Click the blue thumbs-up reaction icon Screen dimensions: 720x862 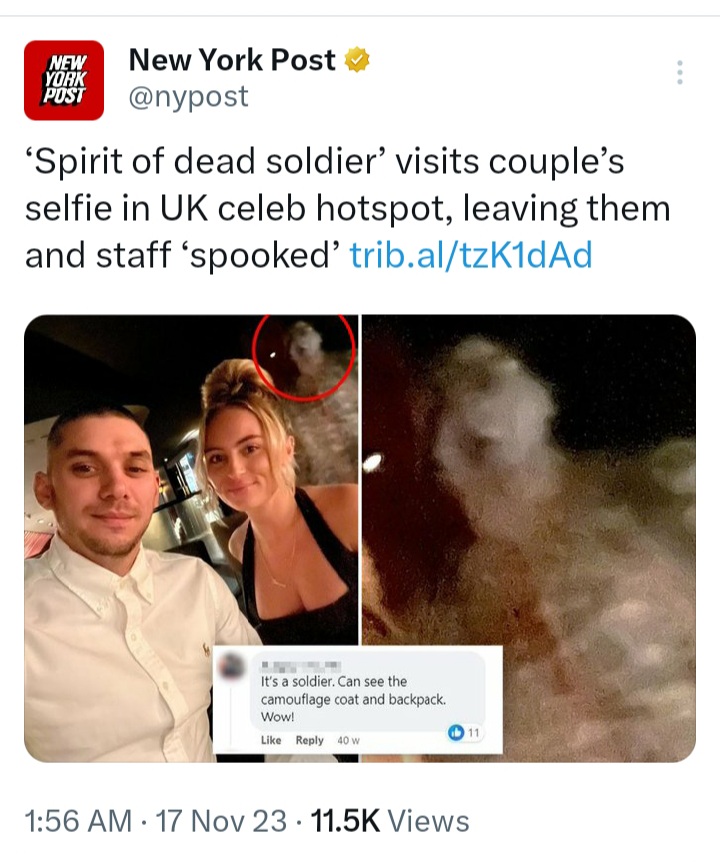pyautogui.click(x=456, y=732)
